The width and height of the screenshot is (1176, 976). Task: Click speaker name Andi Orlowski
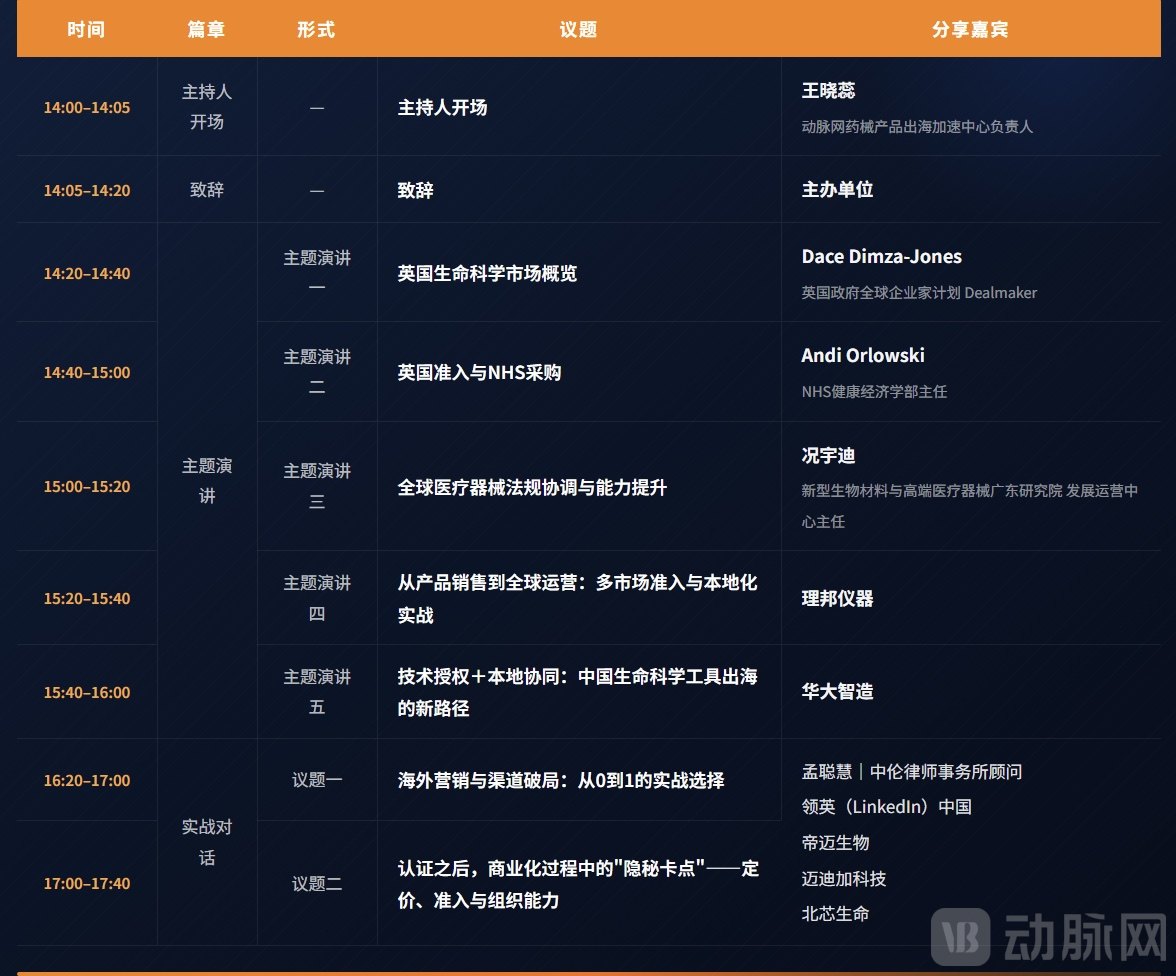click(863, 356)
